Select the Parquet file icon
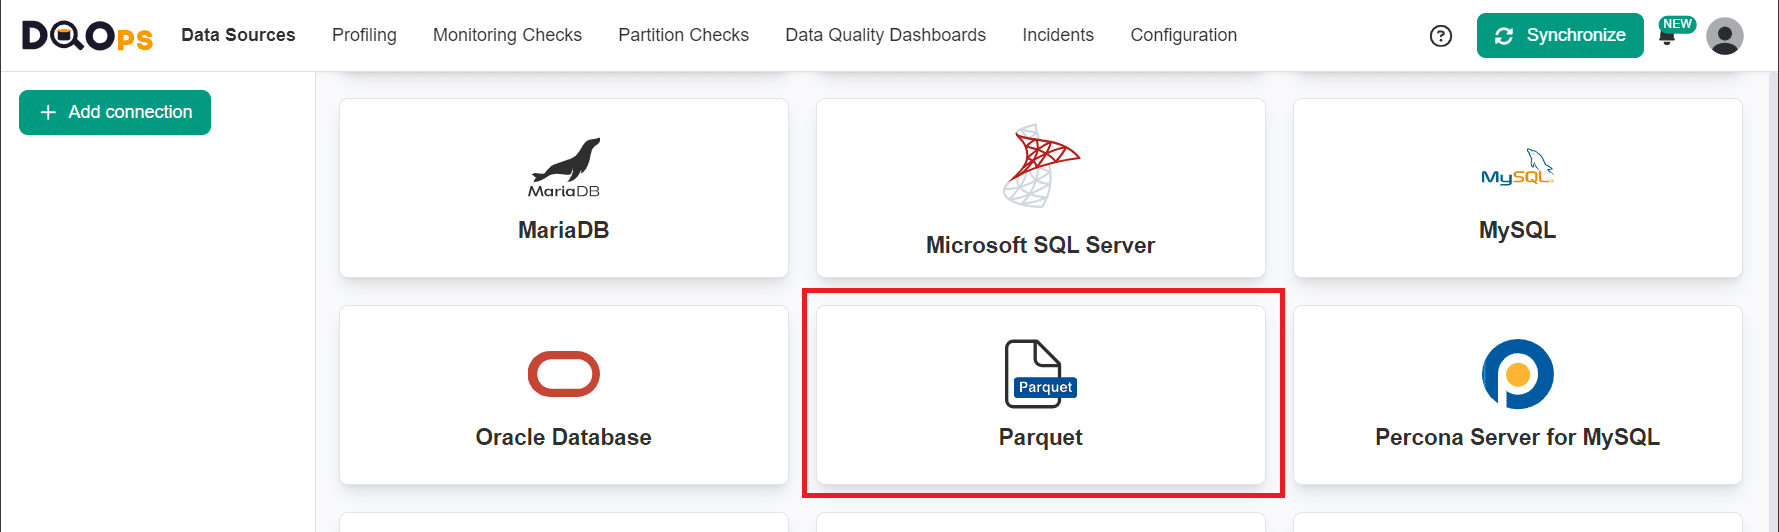The width and height of the screenshot is (1779, 532). coord(1041,374)
